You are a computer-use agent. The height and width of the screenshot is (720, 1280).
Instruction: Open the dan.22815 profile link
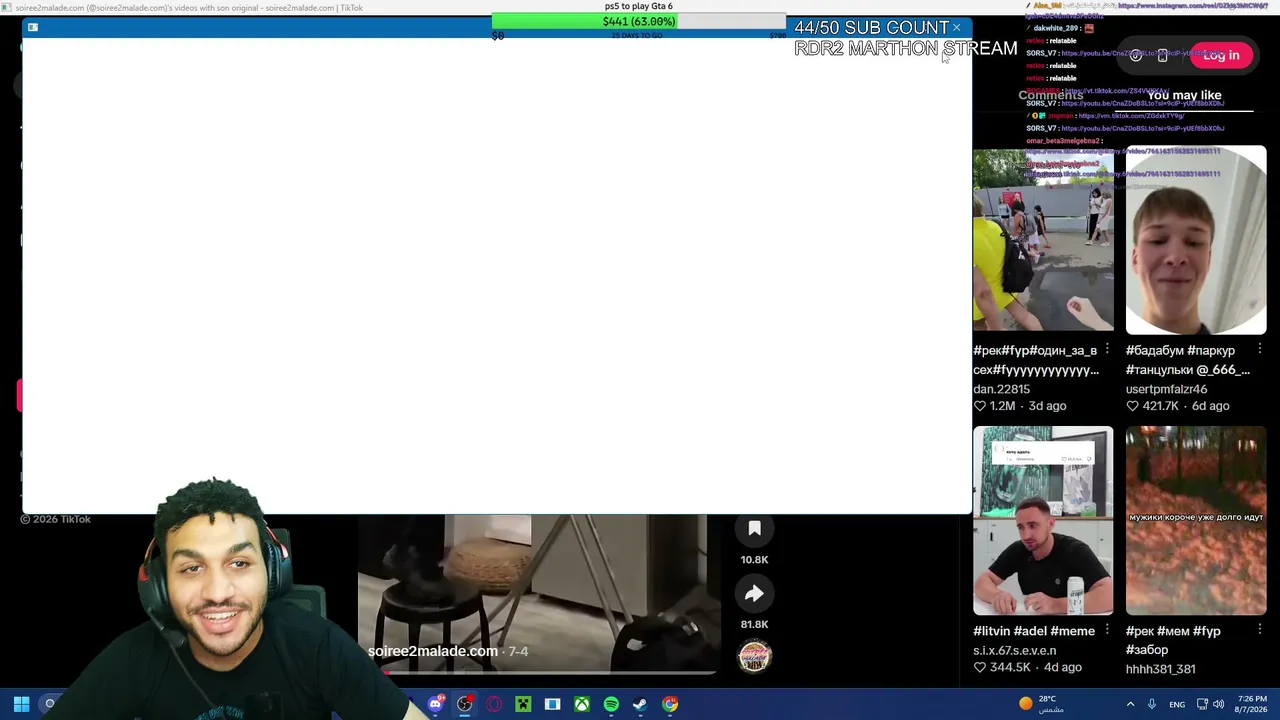[x=1001, y=389]
